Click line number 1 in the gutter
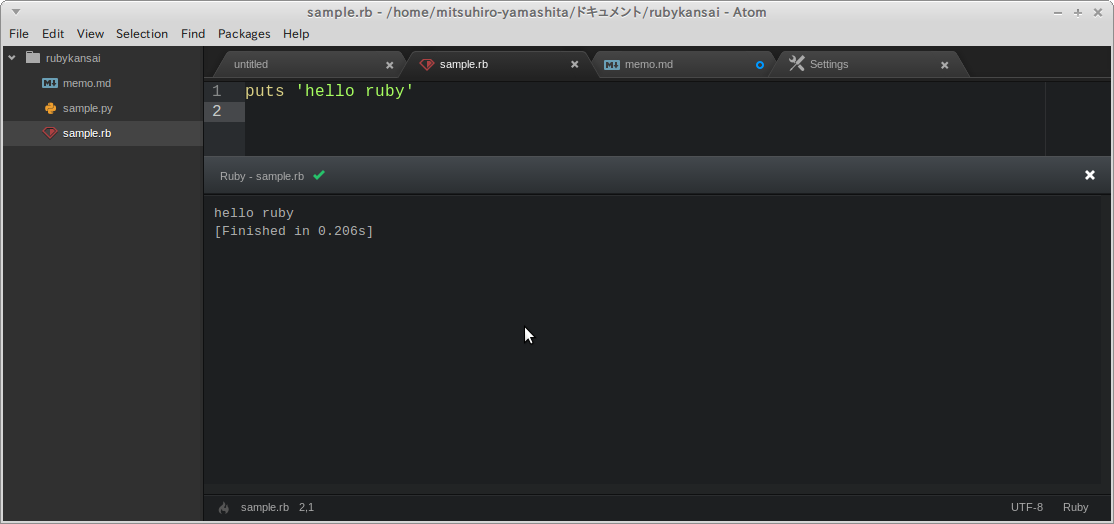Image resolution: width=1114 pixels, height=524 pixels. tap(217, 92)
